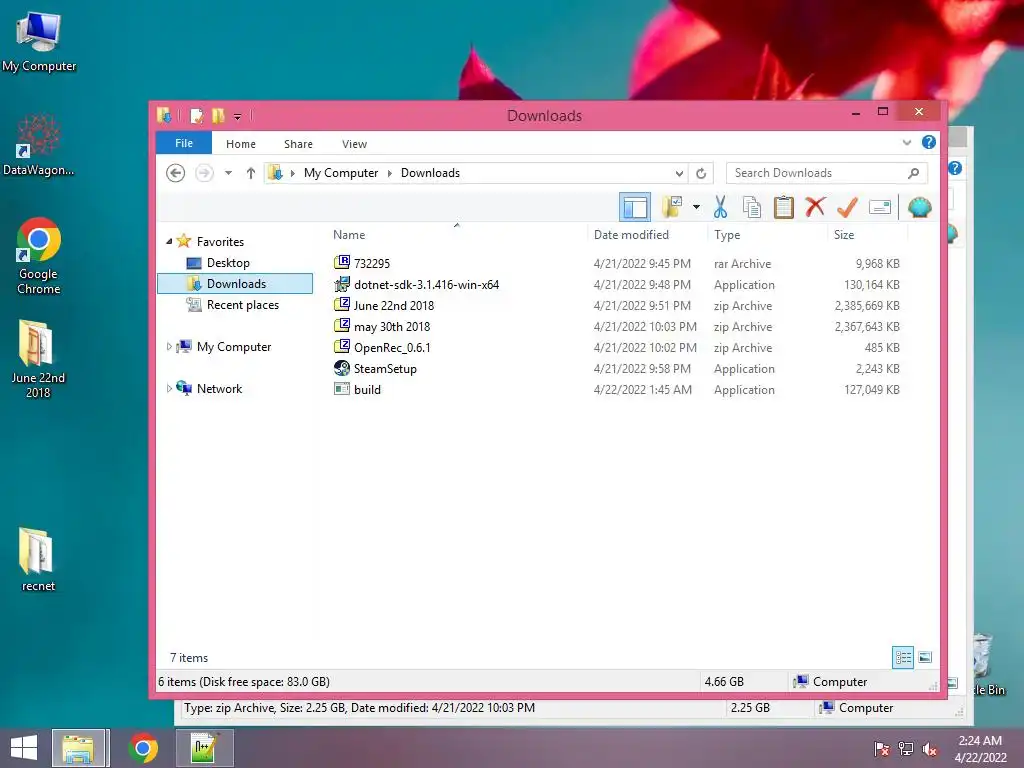Click My Computer in the address path
1024x768 pixels.
pos(340,173)
